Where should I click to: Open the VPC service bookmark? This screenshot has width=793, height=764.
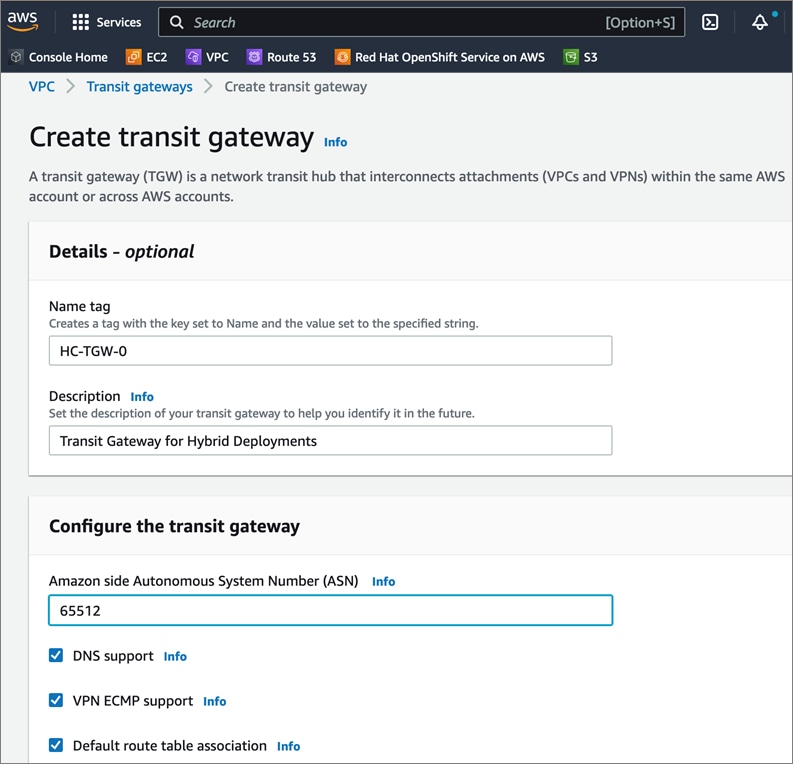pos(207,57)
